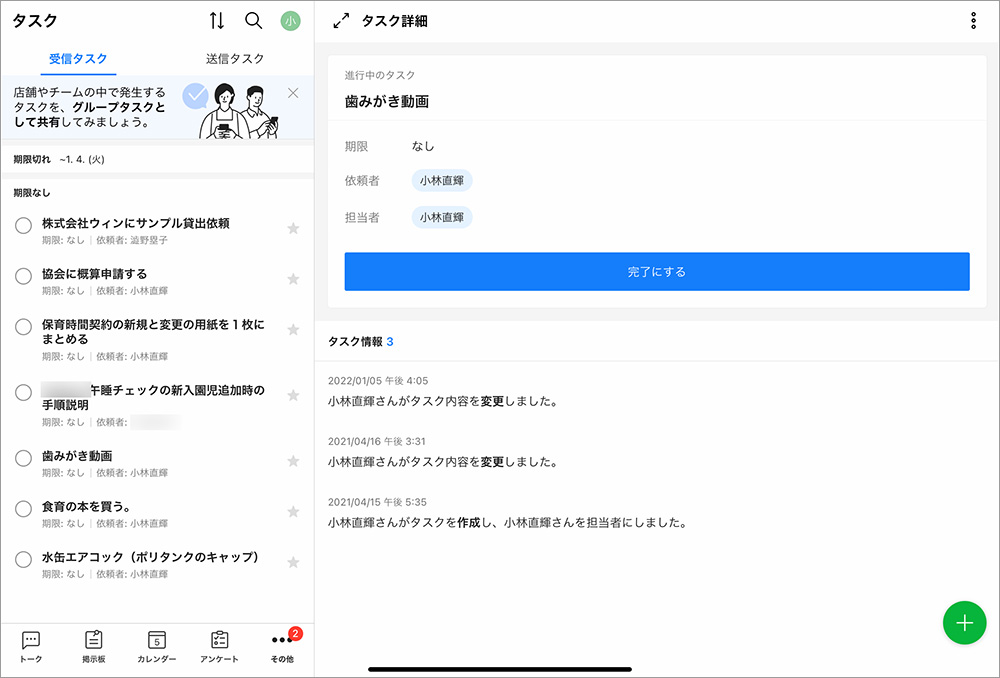
Task: Open the アンケート survey section
Action: tap(220, 646)
